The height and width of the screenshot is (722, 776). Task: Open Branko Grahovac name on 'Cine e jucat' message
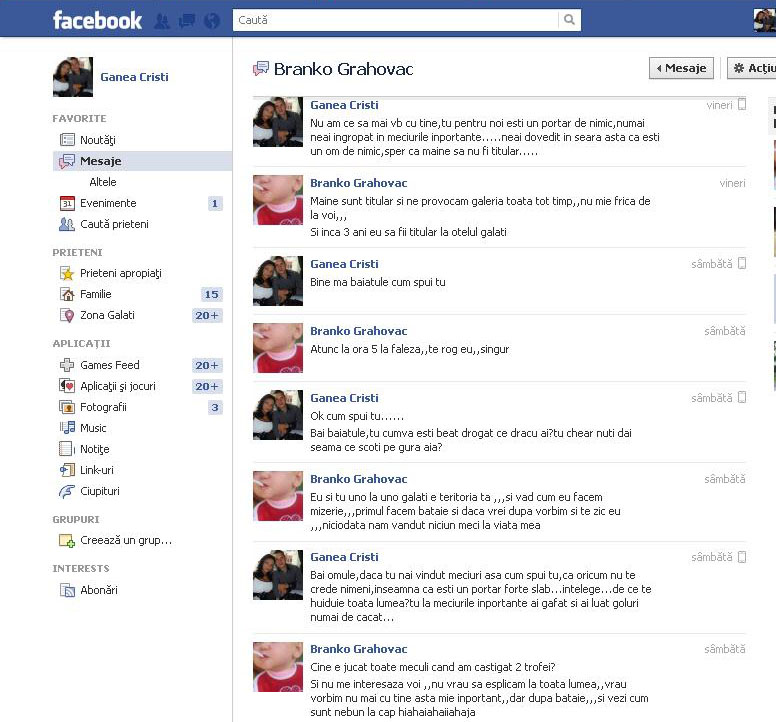tap(359, 649)
